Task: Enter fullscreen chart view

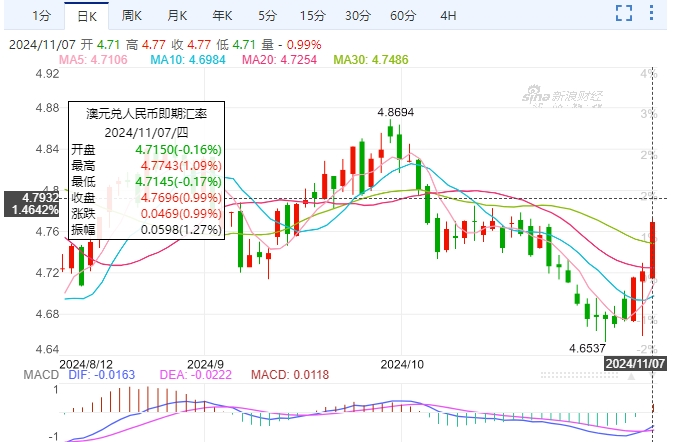Action: point(624,13)
